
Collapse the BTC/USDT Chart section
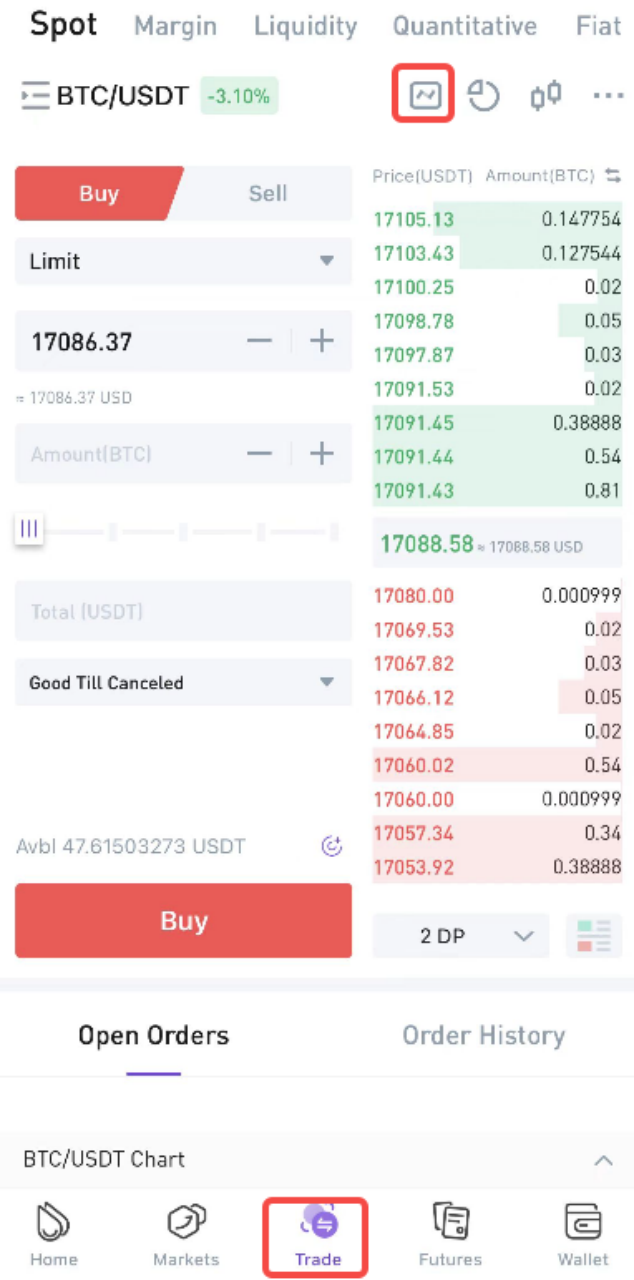[x=603, y=1160]
